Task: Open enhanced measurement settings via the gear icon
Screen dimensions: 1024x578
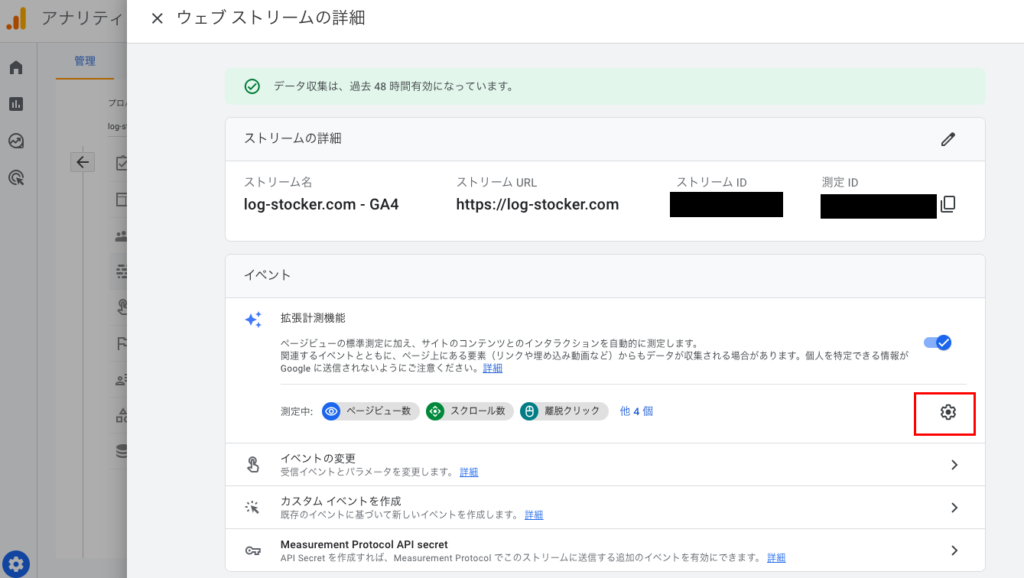Action: (945, 411)
